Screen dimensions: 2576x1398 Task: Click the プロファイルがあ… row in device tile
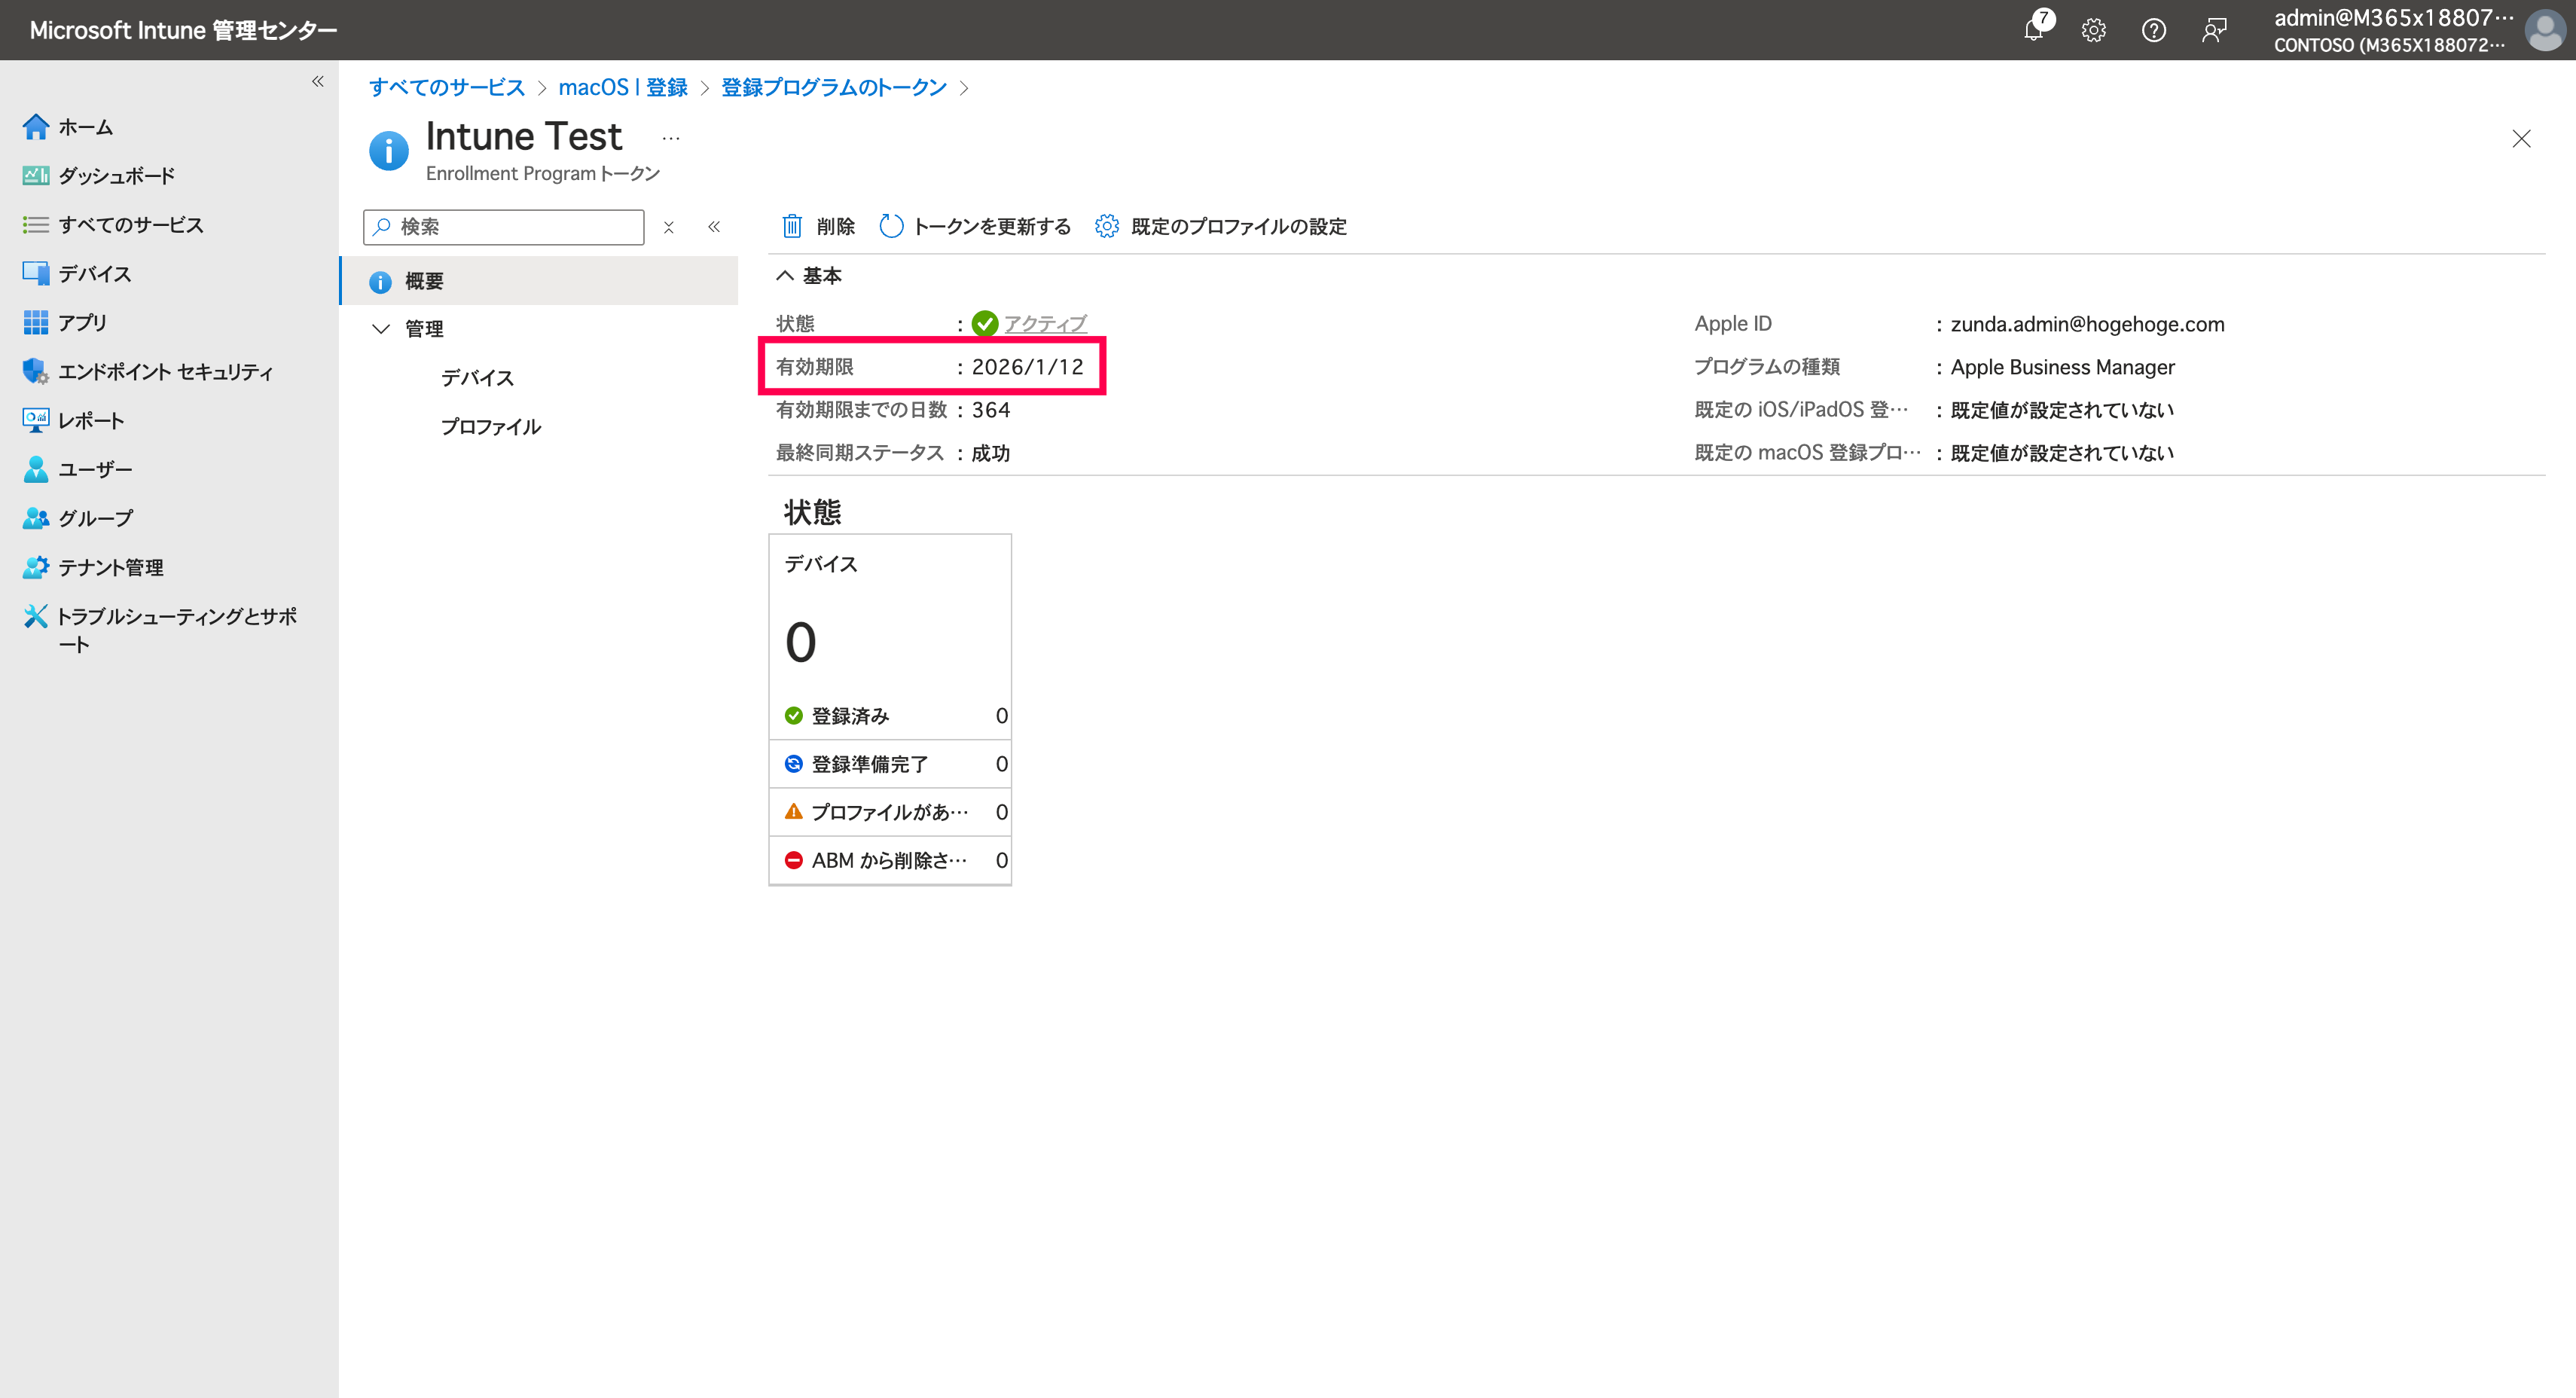click(x=890, y=812)
